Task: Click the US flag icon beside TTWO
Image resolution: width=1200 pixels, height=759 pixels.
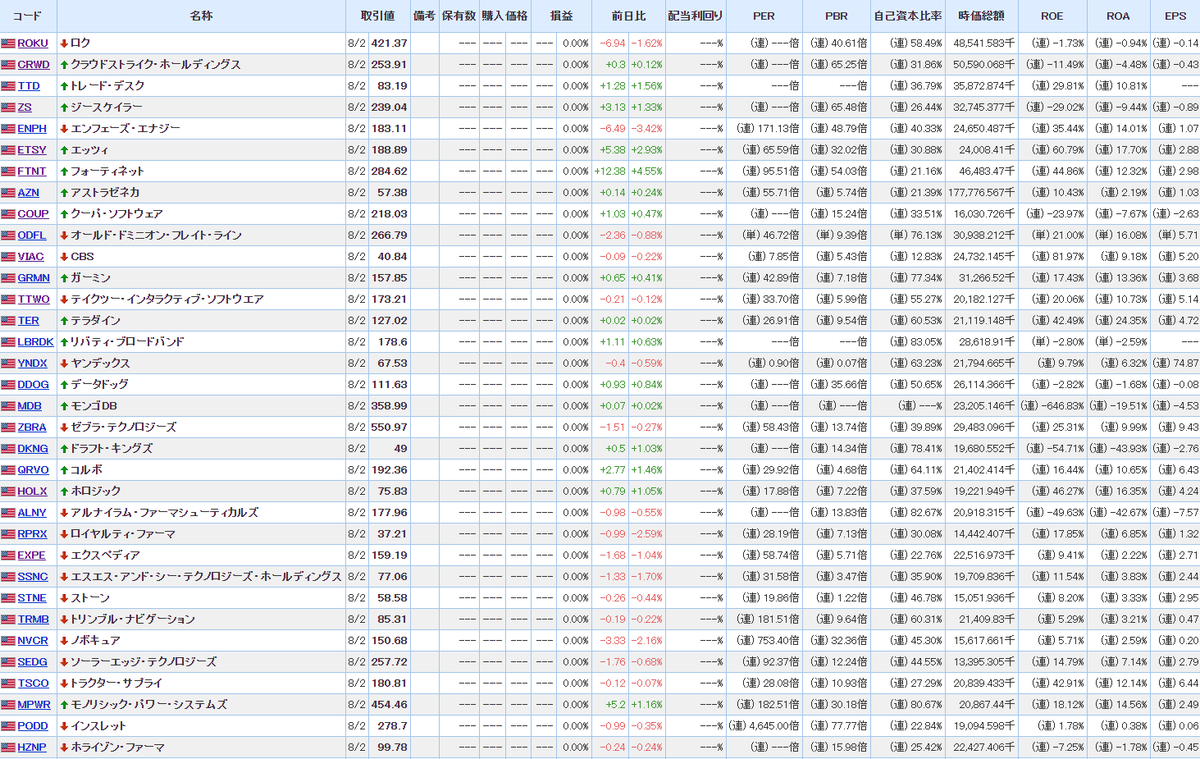Action: tap(9, 299)
